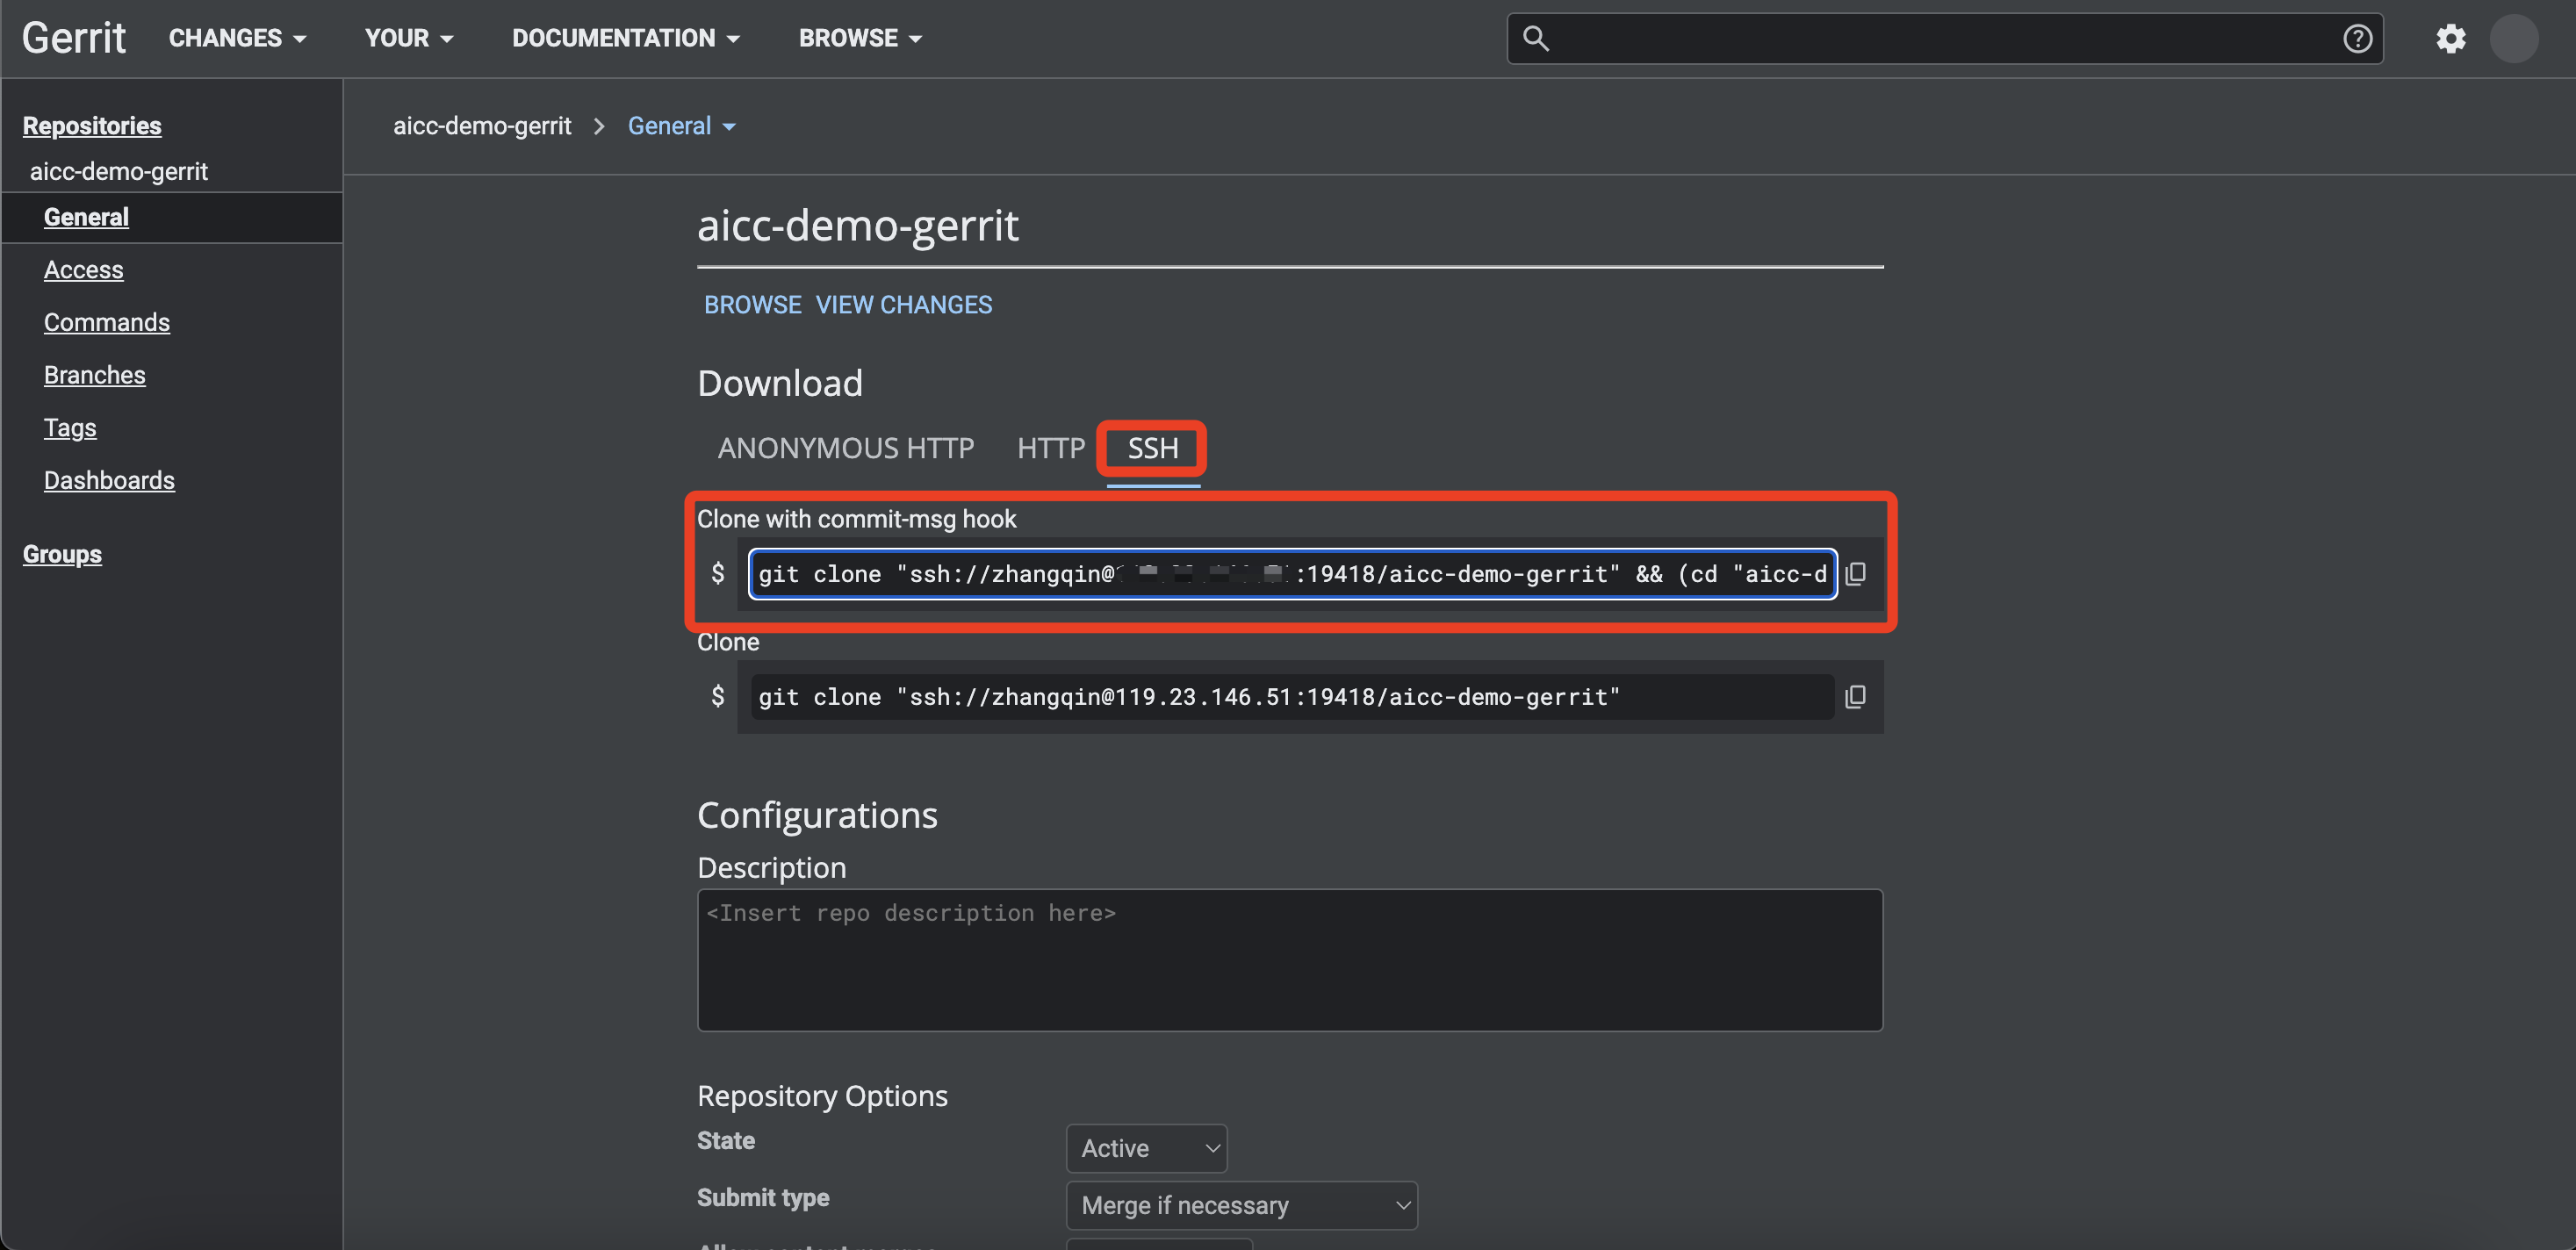Expand the CHANGES menu
This screenshot has height=1250, width=2576.
tap(237, 38)
